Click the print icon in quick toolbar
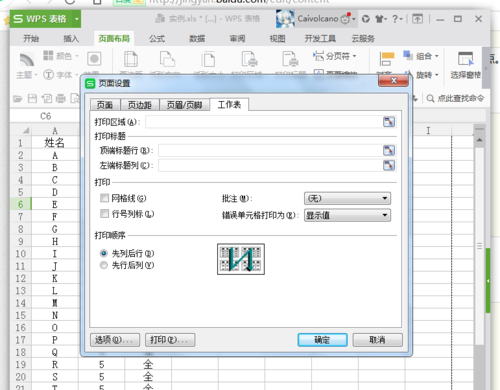Viewport: 500px width, 390px height. click(x=61, y=98)
